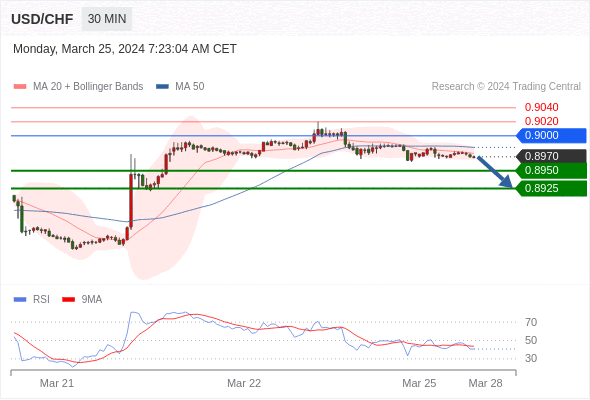This screenshot has width=590, height=400.
Task: Click the Mar 28 date axis label
Action: (485, 383)
